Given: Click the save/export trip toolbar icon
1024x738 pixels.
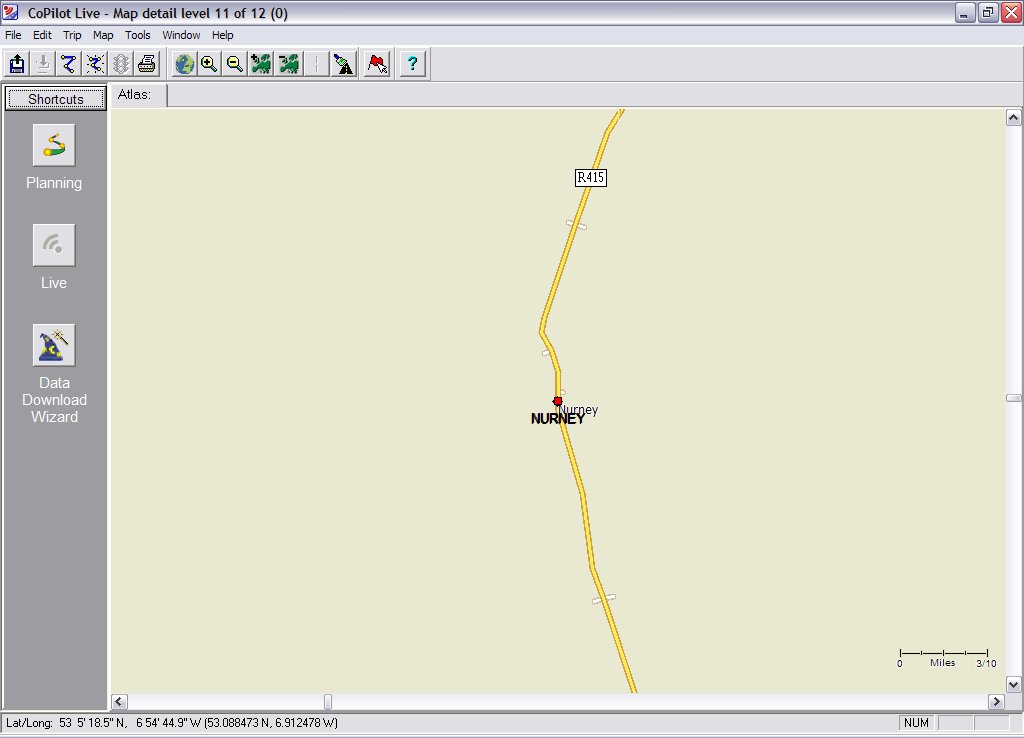Looking at the screenshot, I should pos(17,64).
